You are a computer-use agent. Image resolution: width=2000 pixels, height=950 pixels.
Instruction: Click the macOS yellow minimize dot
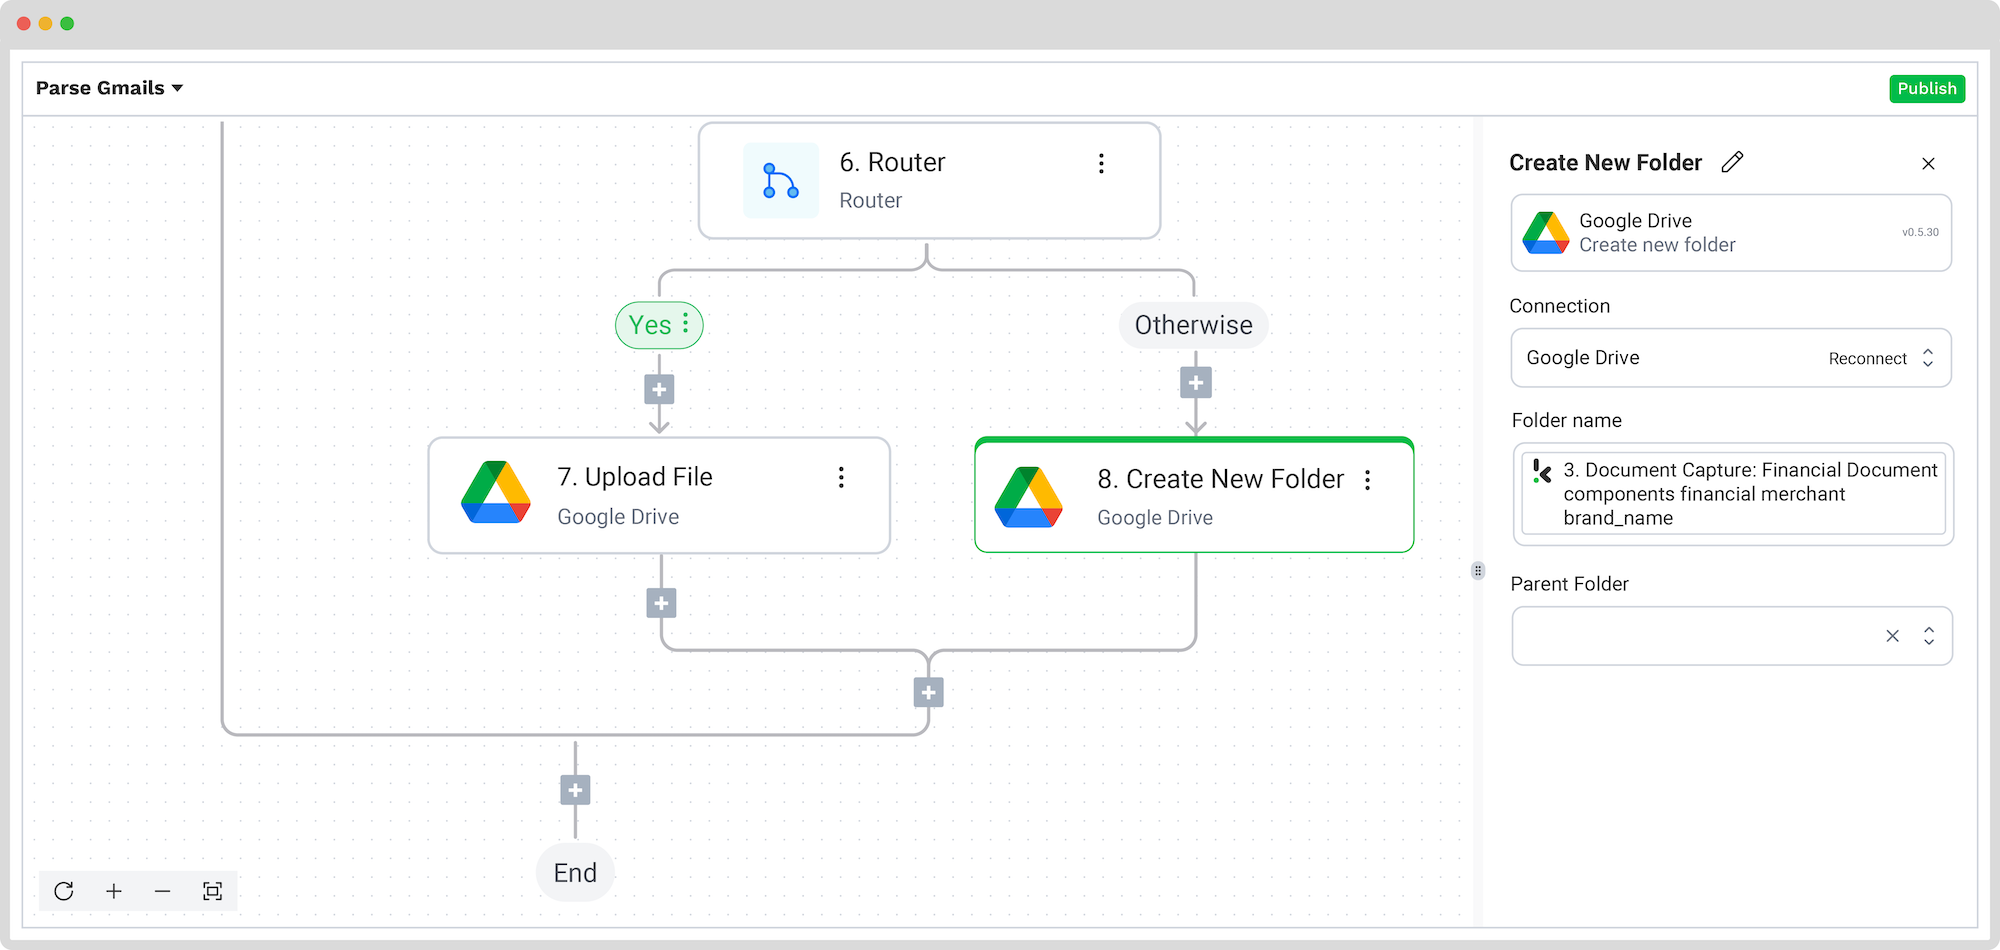tap(45, 23)
